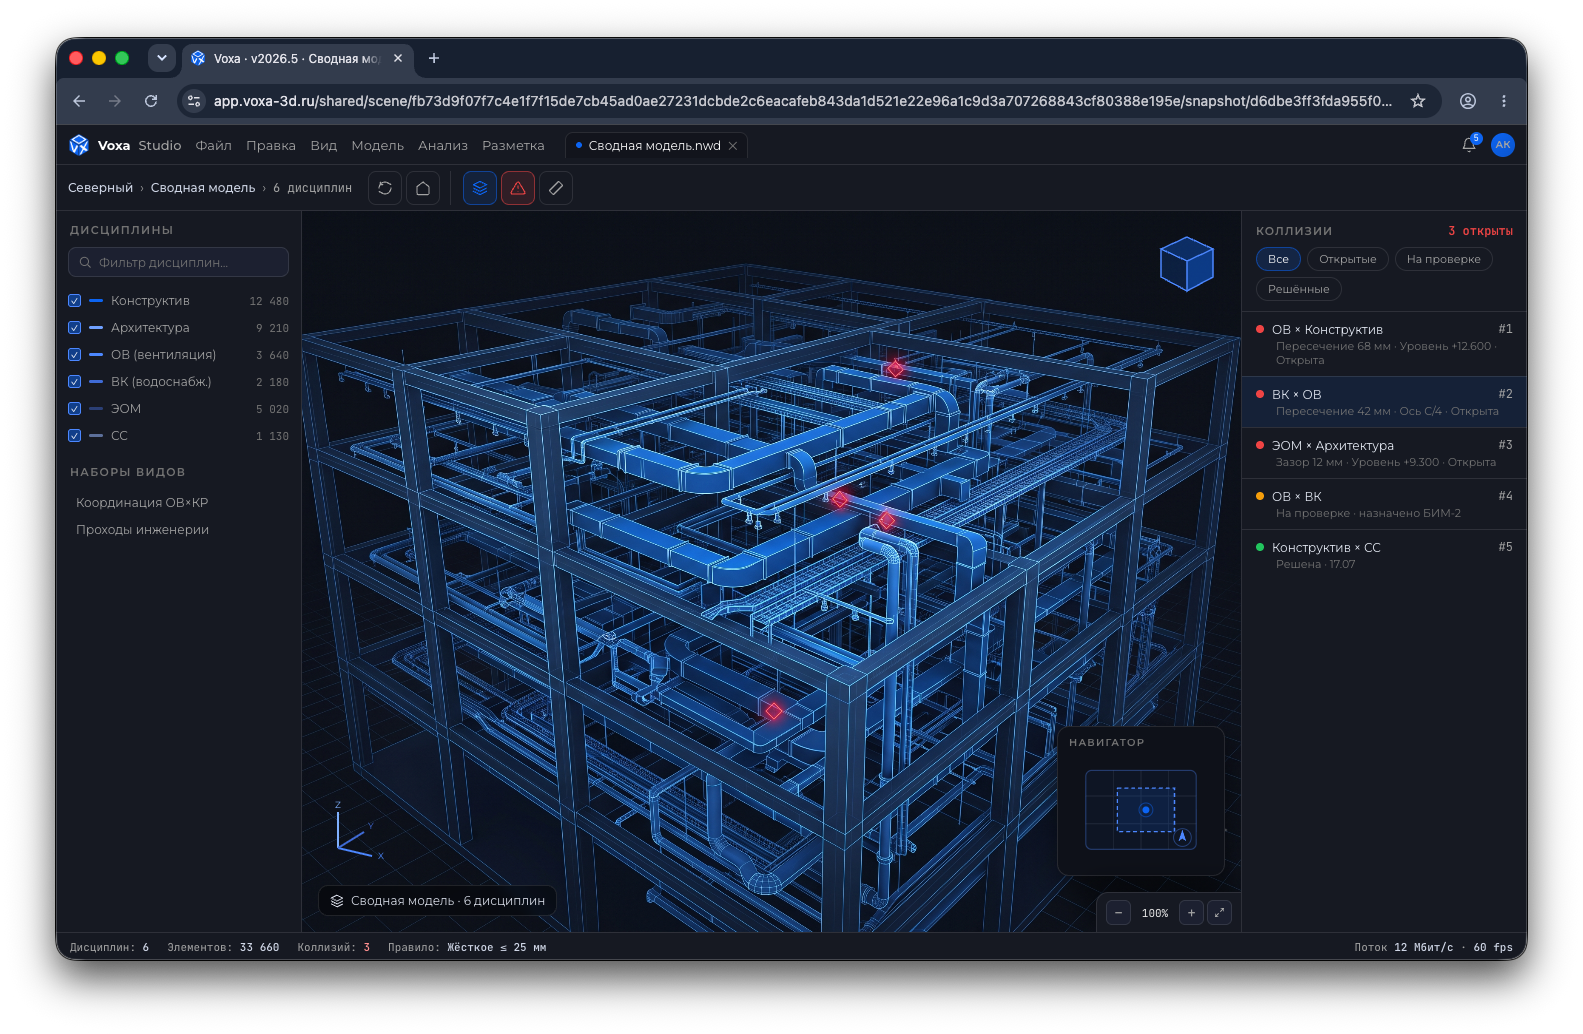The width and height of the screenshot is (1583, 1034).
Task: Click the Северный breadcrumb link
Action: tap(100, 188)
